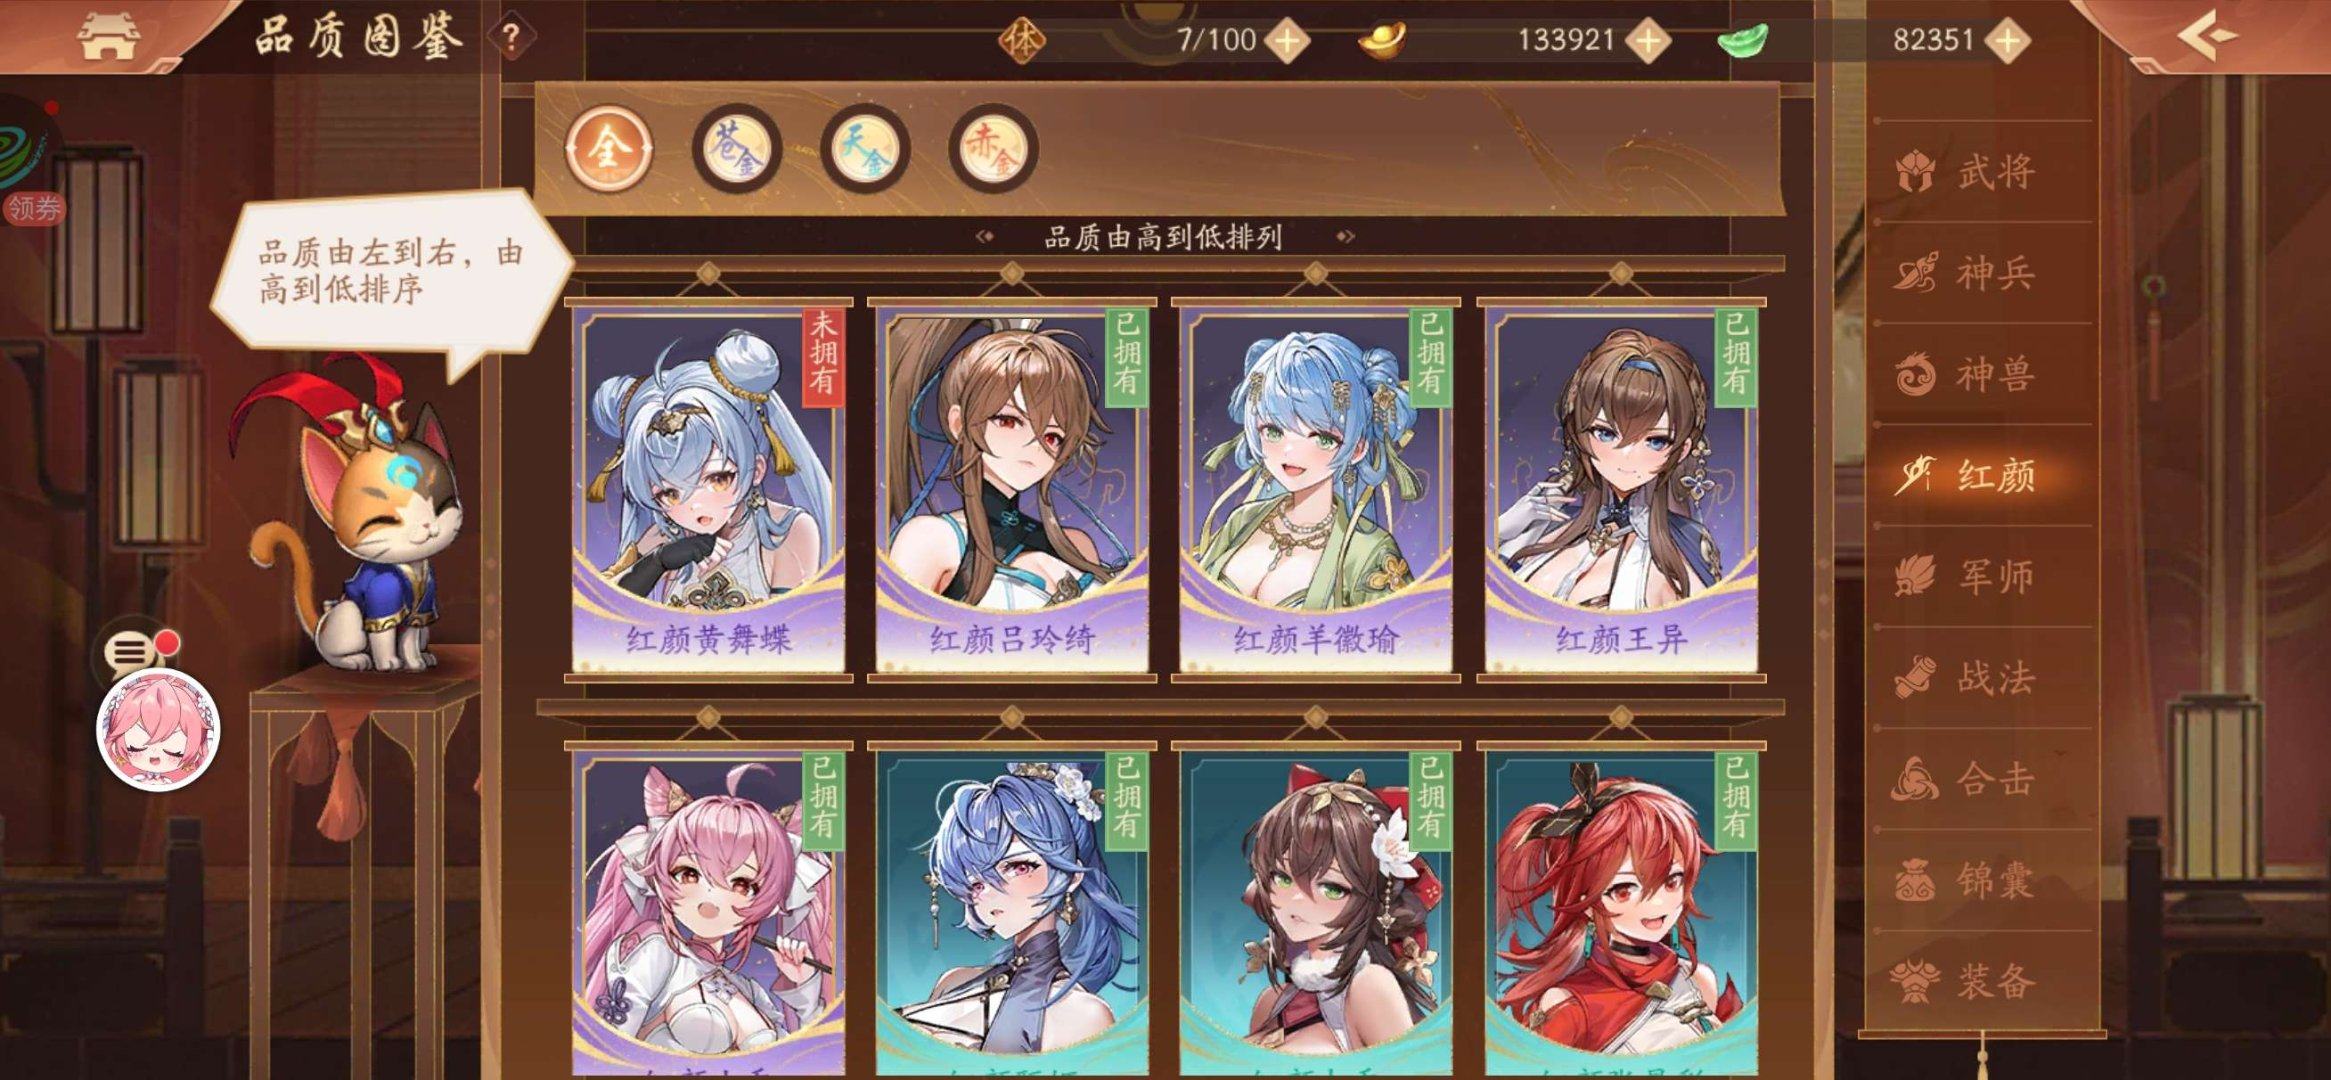
Task: Select the 全 all-quality filter
Action: 609,149
